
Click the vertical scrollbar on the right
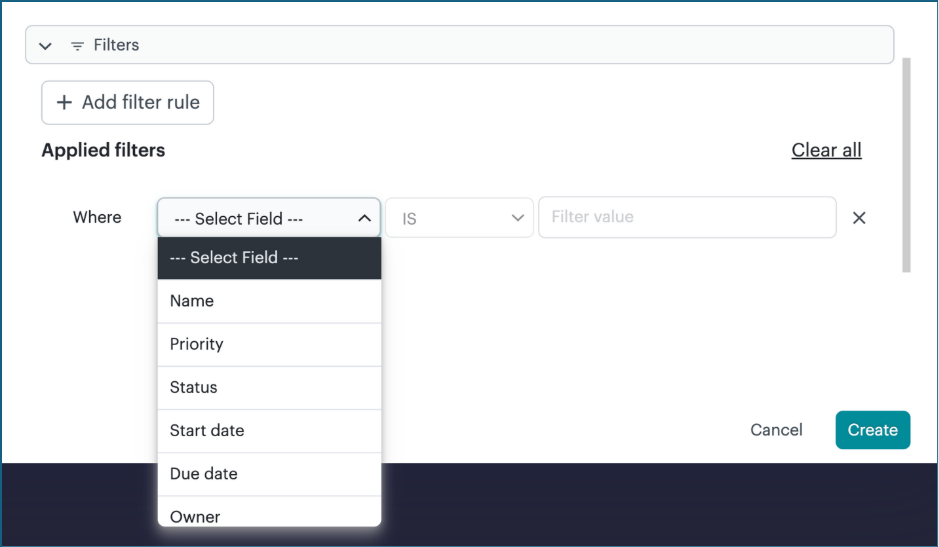click(x=906, y=165)
